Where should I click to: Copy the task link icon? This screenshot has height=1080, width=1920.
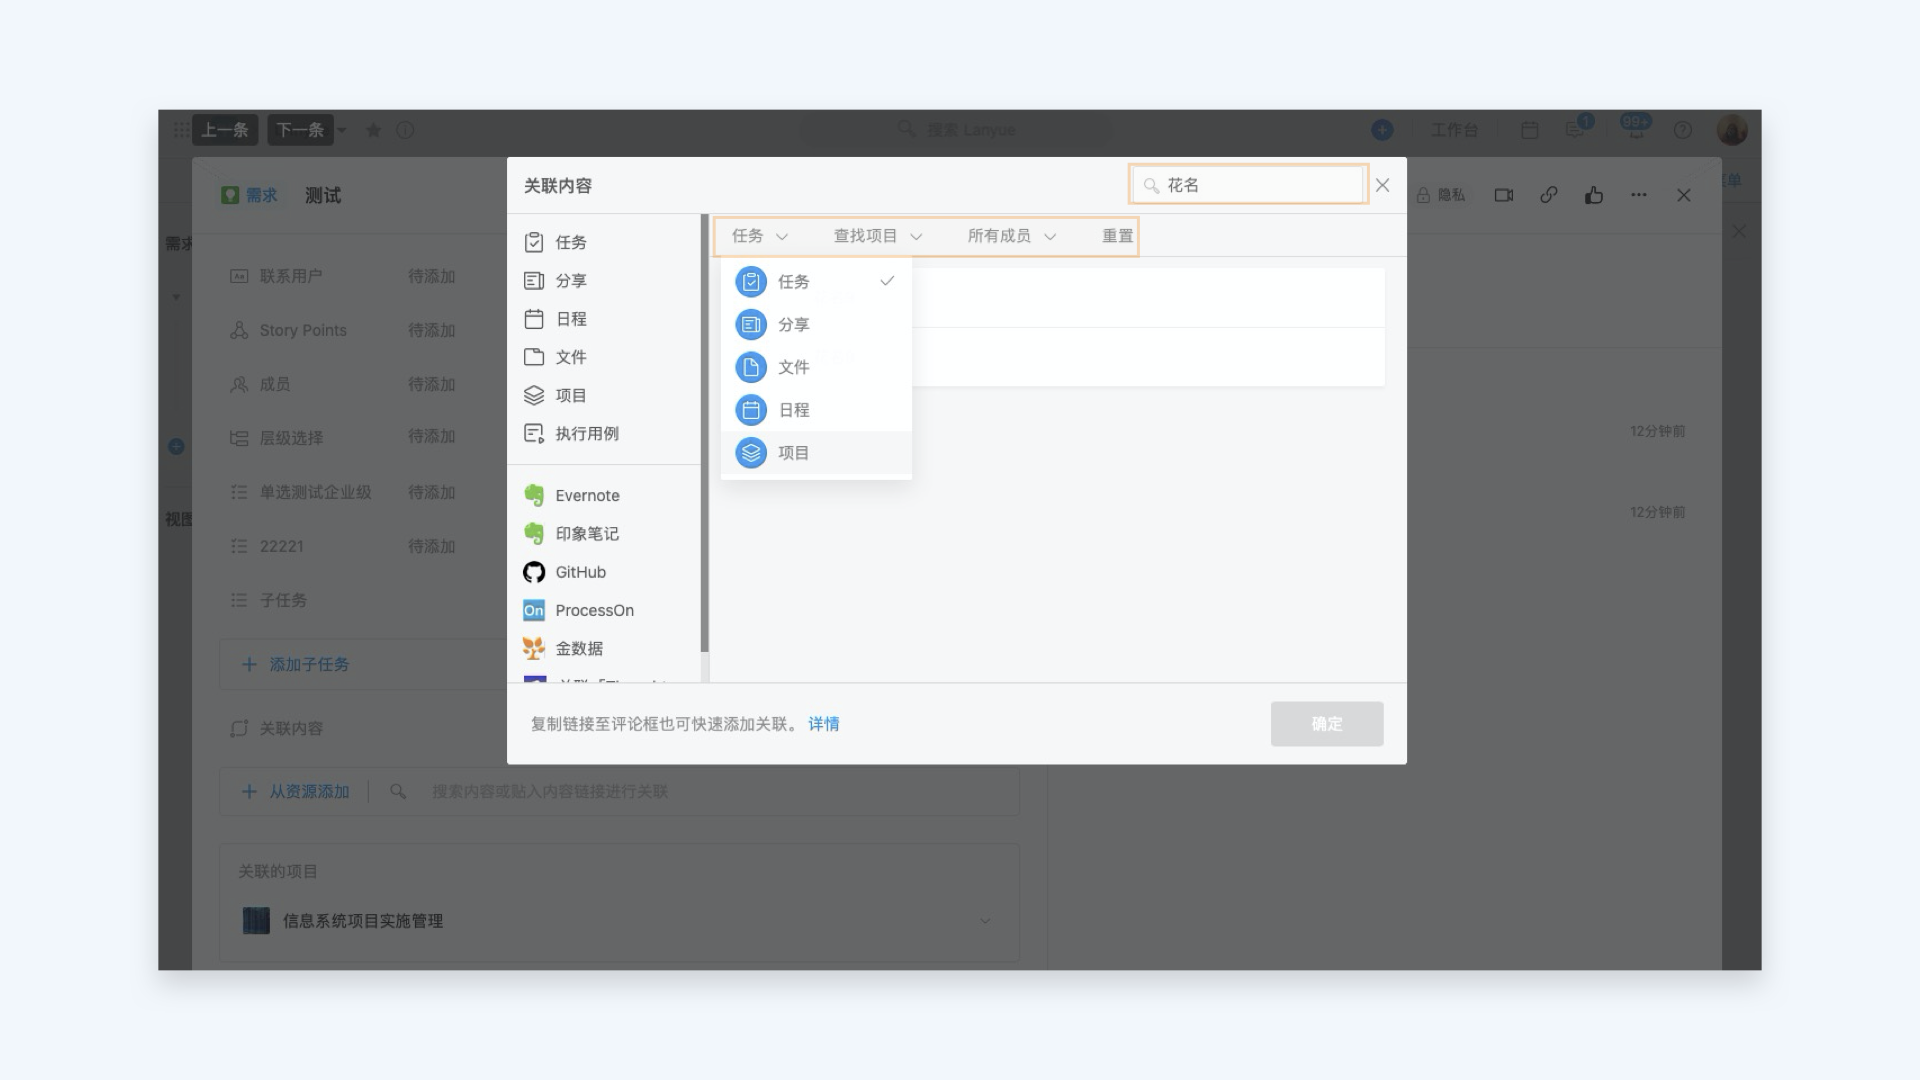tap(1548, 195)
